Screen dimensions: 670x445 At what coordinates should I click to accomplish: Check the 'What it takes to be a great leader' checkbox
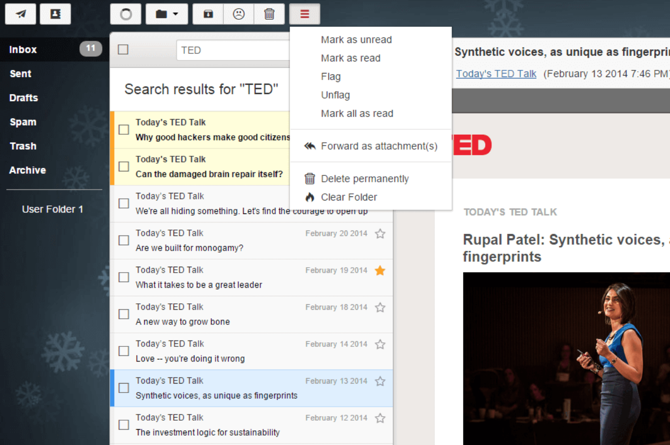click(124, 277)
